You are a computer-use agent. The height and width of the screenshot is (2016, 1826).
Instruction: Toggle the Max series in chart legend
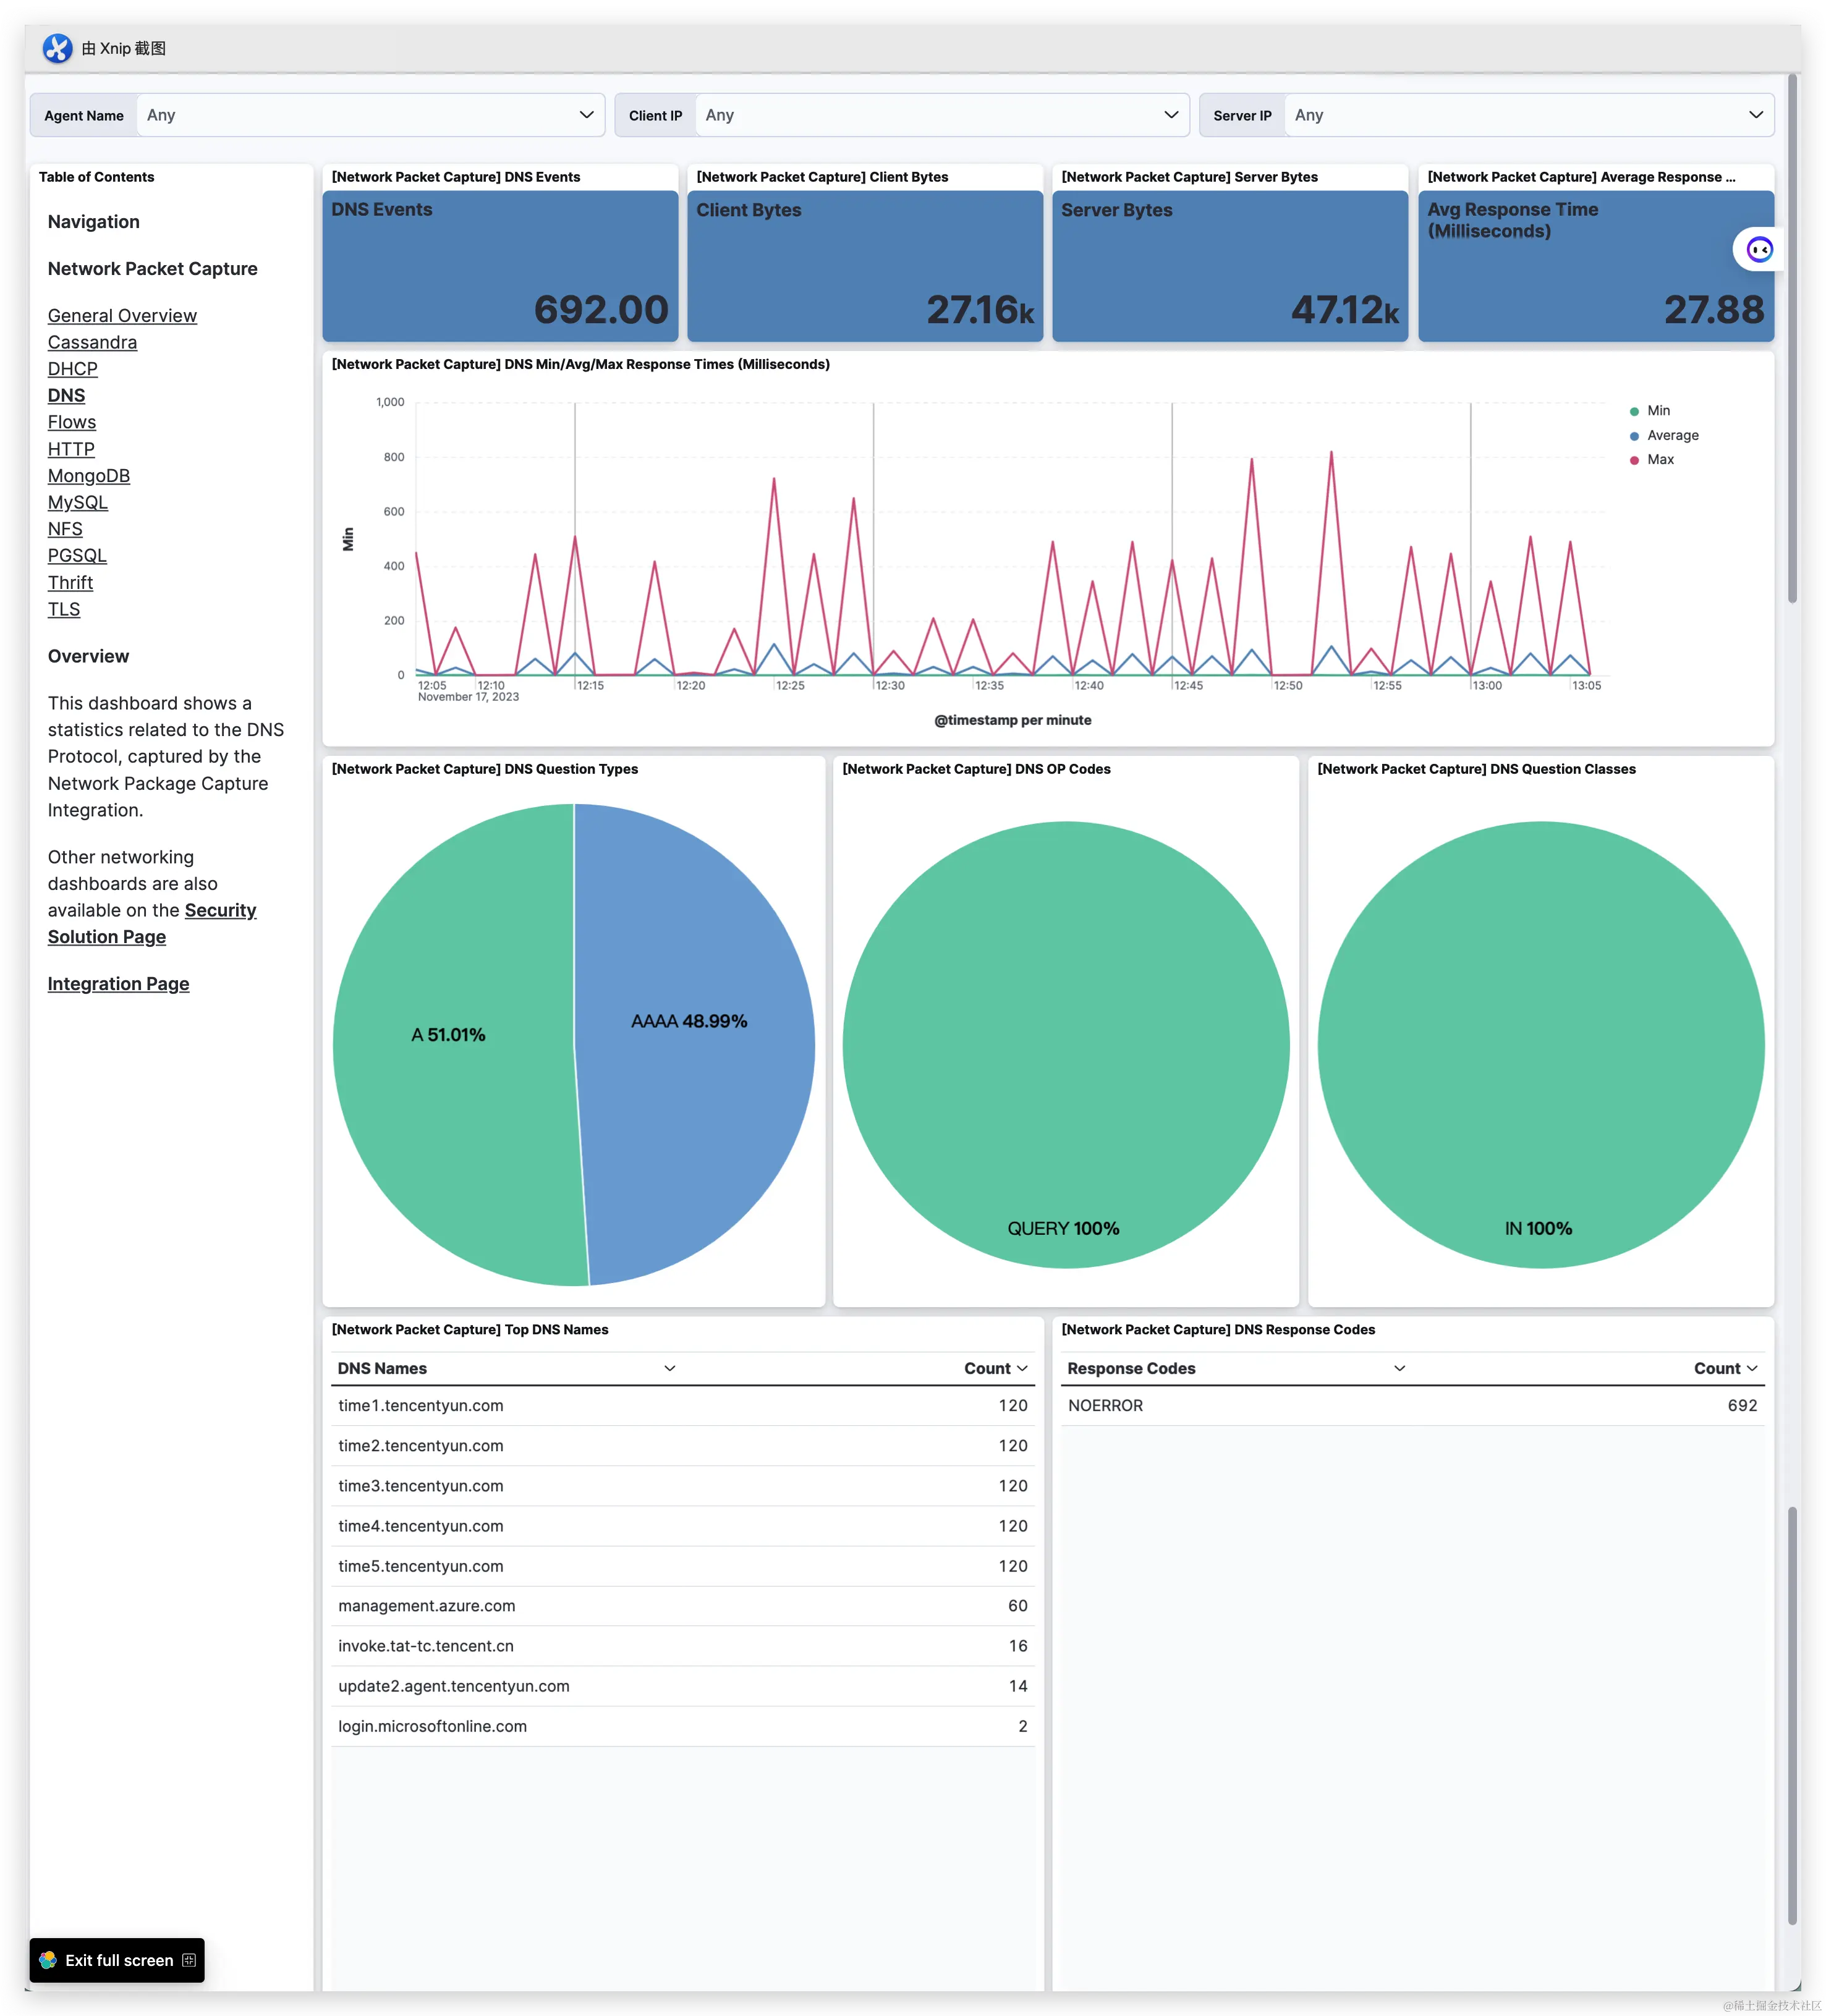tap(1660, 460)
